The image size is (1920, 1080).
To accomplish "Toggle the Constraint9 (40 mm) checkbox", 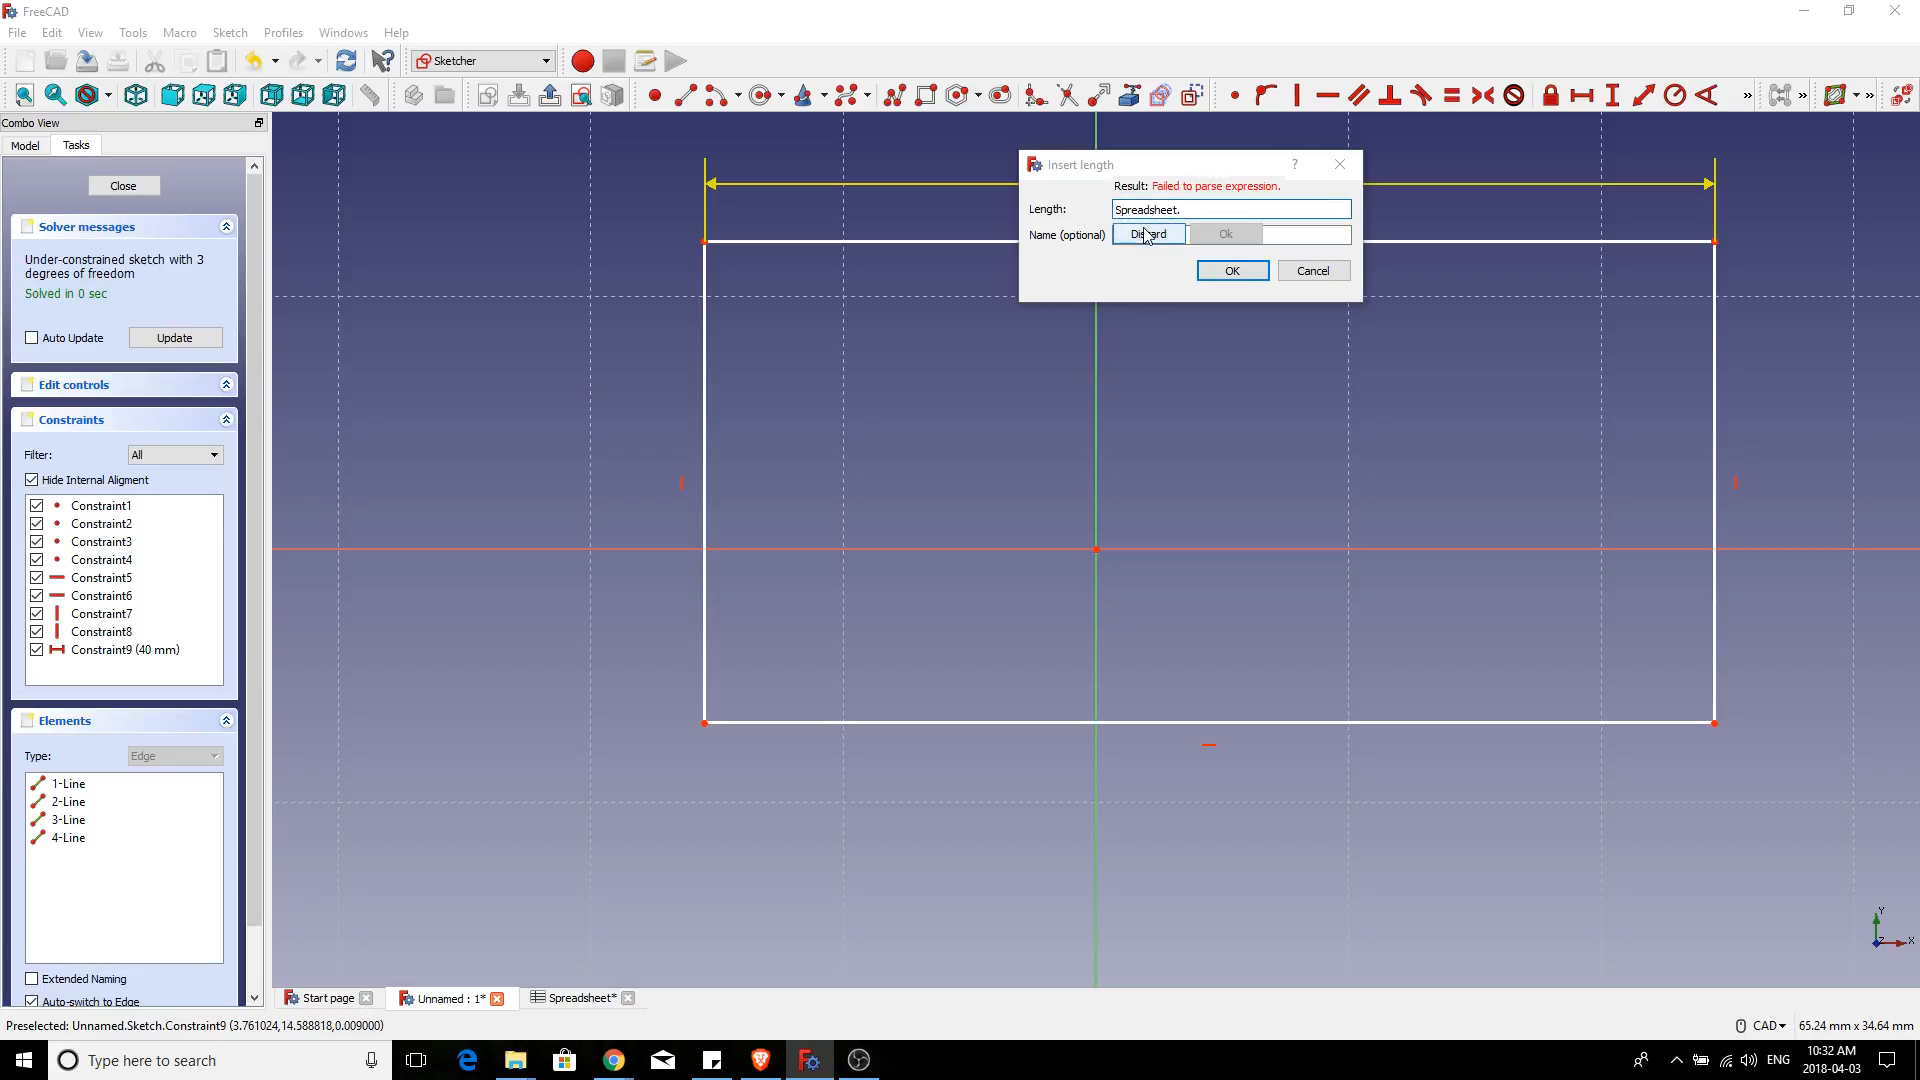I will point(37,650).
